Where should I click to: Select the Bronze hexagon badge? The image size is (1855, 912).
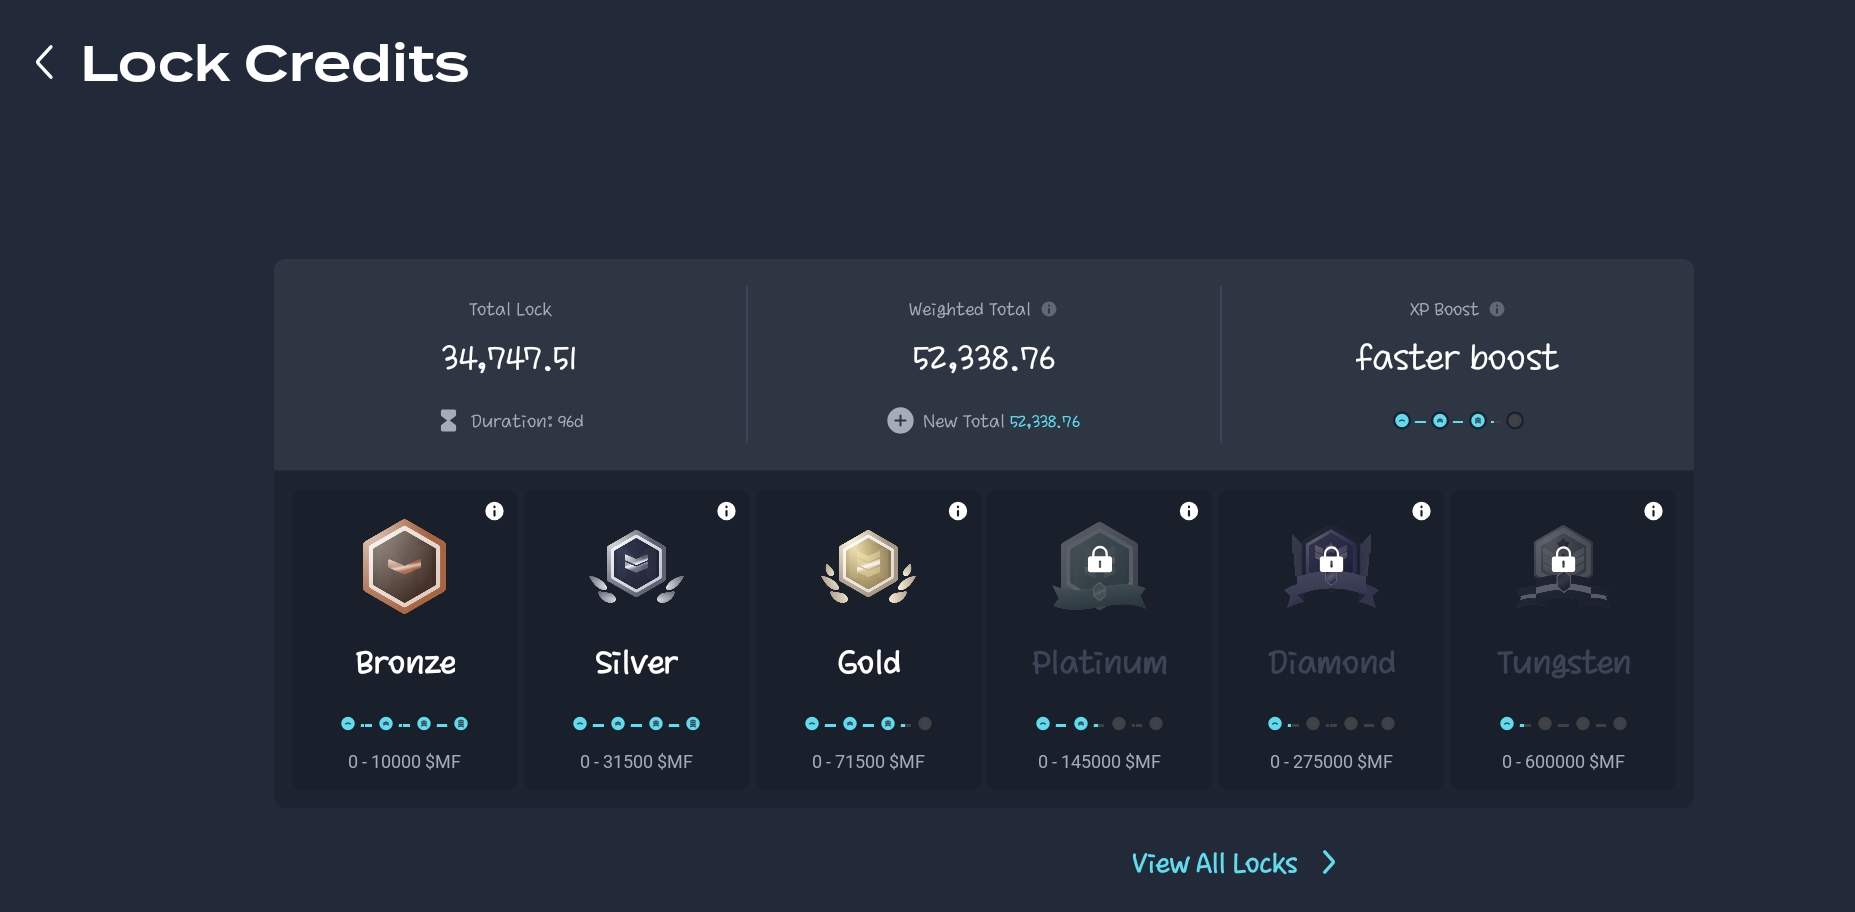[x=404, y=566]
